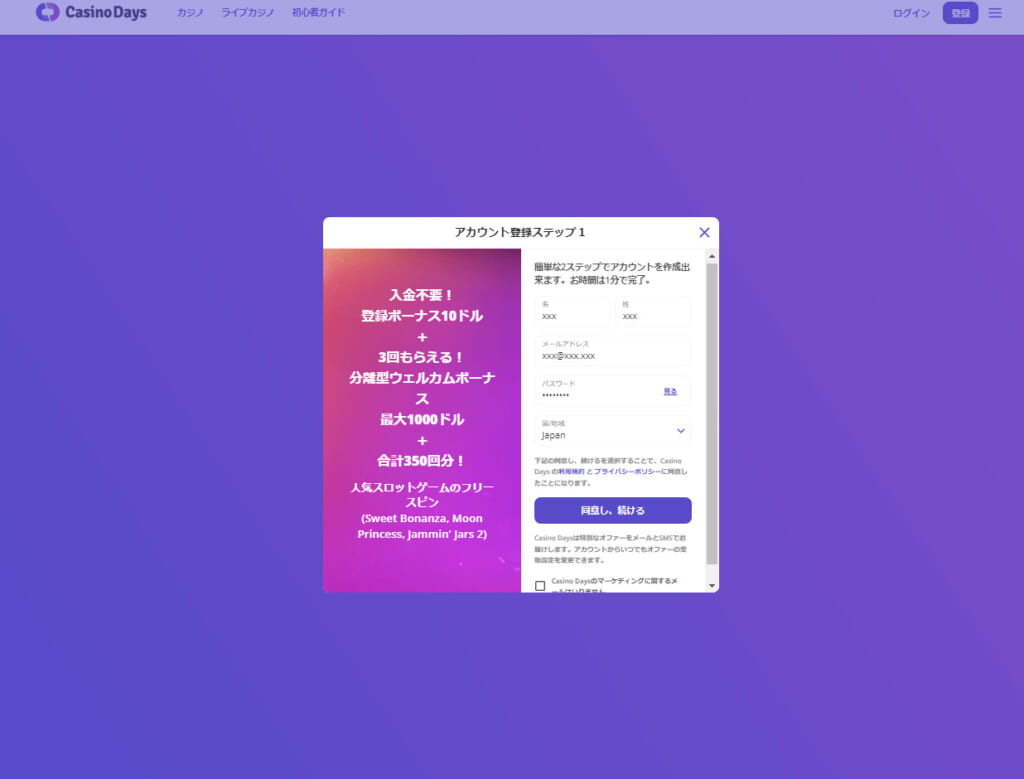
Task: Click the 同意し、続ける button
Action: click(613, 511)
